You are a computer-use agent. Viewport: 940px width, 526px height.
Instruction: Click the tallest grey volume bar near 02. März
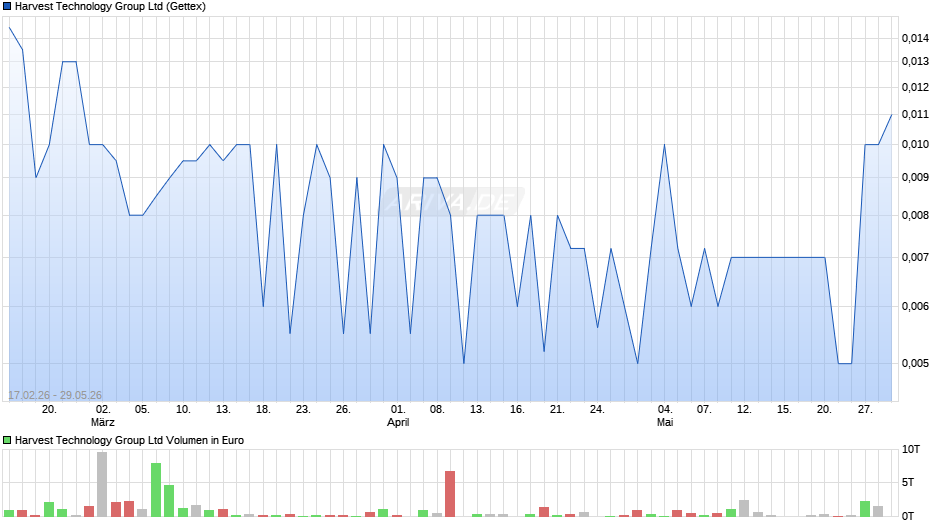pyautogui.click(x=102, y=484)
